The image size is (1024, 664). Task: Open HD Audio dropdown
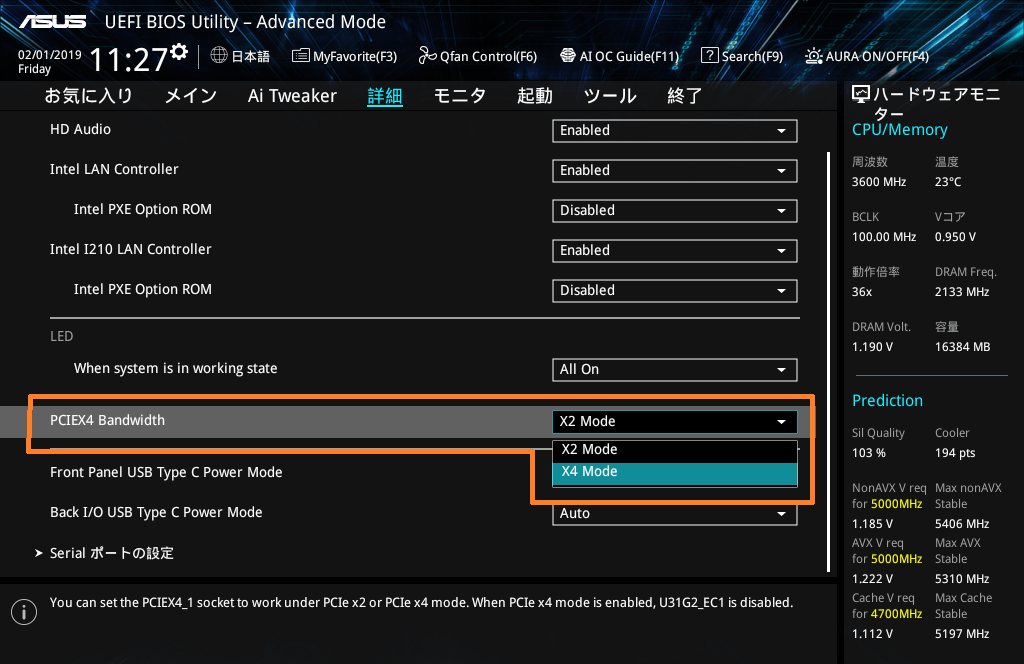click(x=675, y=131)
